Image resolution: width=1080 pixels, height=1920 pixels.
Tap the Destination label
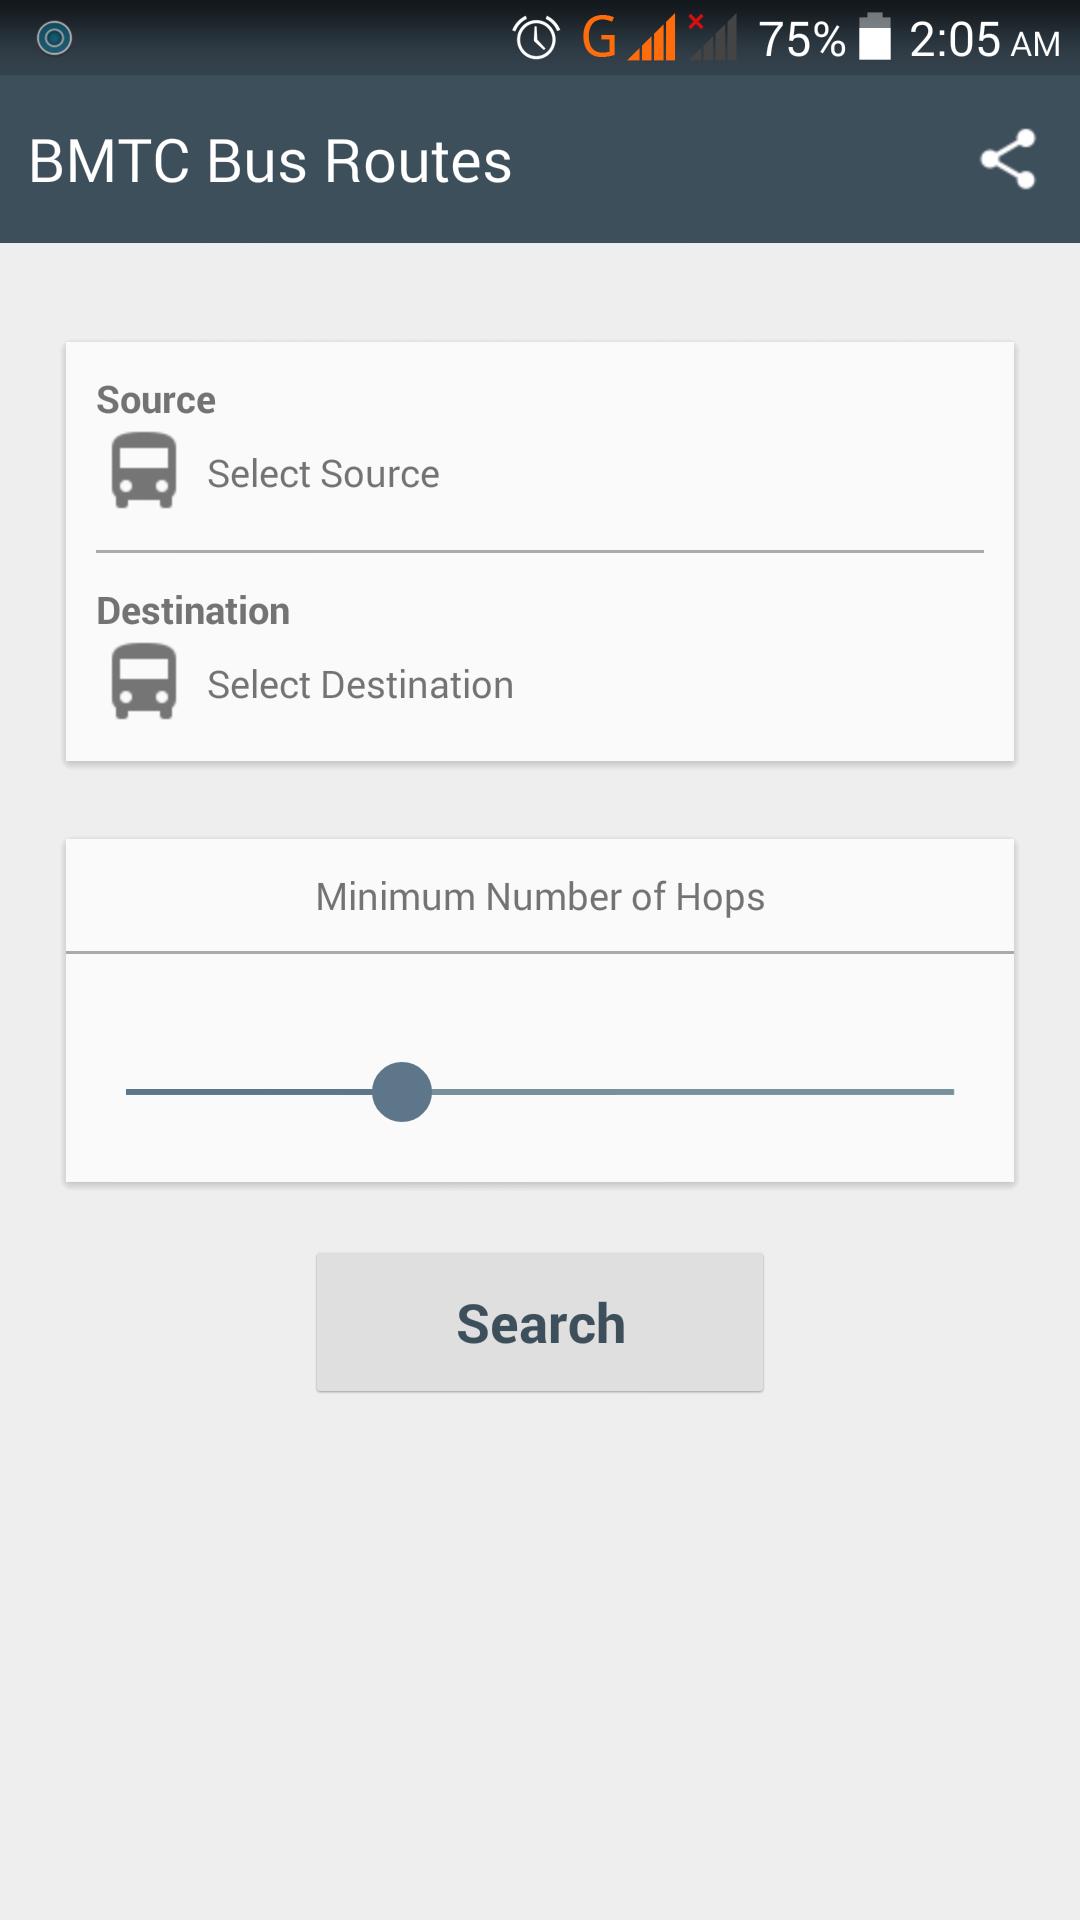pyautogui.click(x=193, y=611)
